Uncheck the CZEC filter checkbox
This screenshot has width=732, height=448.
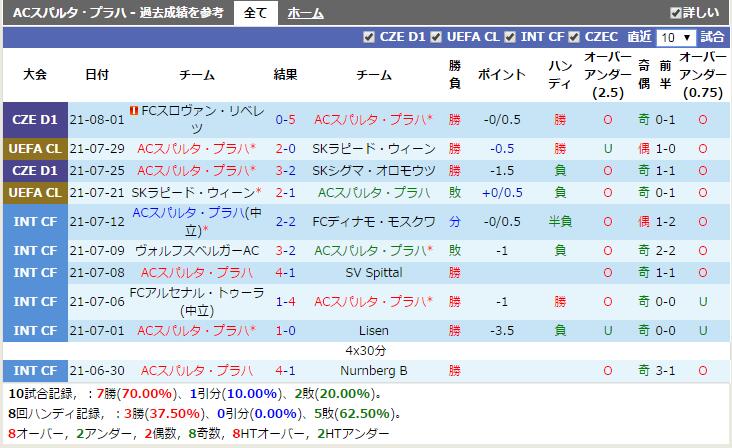(x=574, y=37)
